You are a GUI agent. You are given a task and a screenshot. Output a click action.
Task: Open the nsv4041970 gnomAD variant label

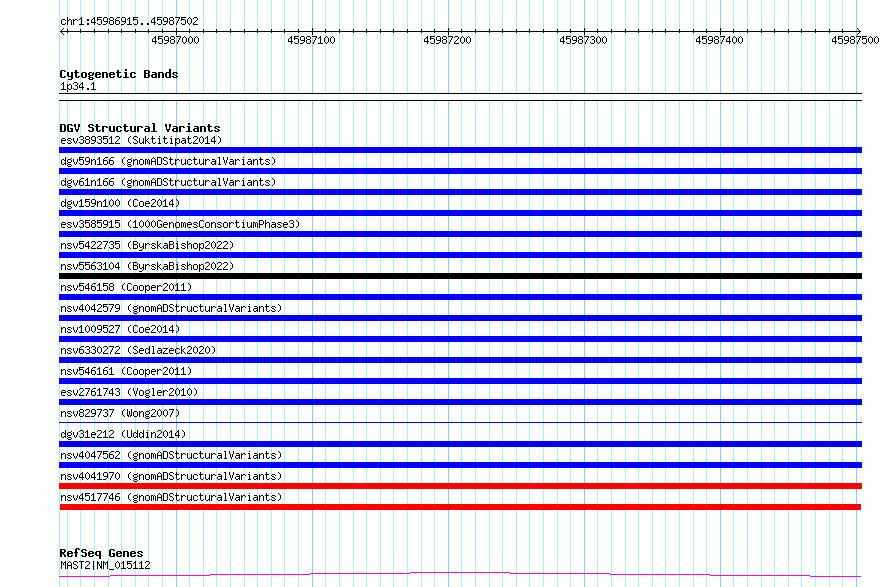click(171, 476)
